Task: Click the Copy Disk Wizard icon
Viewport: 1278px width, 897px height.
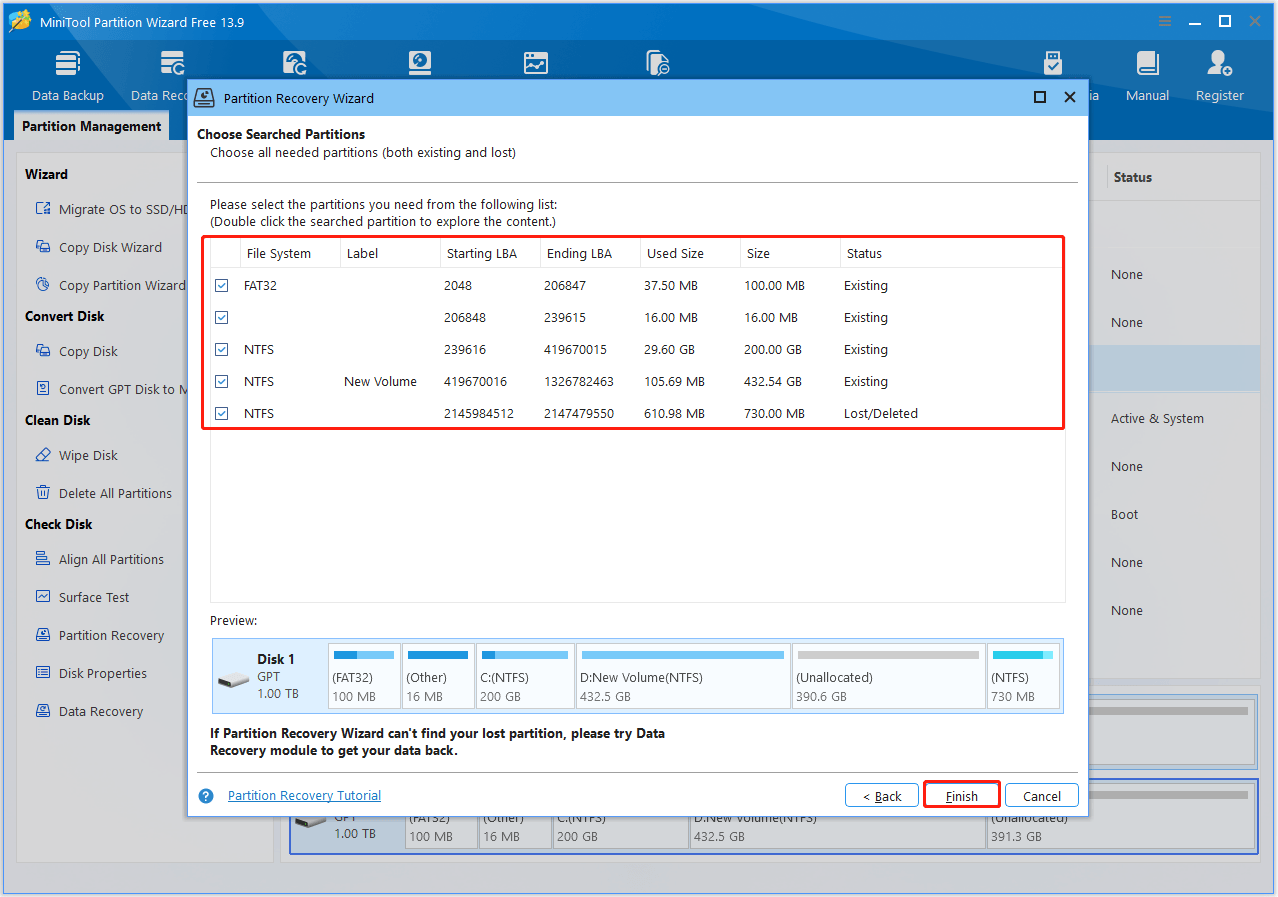Action: click(x=43, y=247)
